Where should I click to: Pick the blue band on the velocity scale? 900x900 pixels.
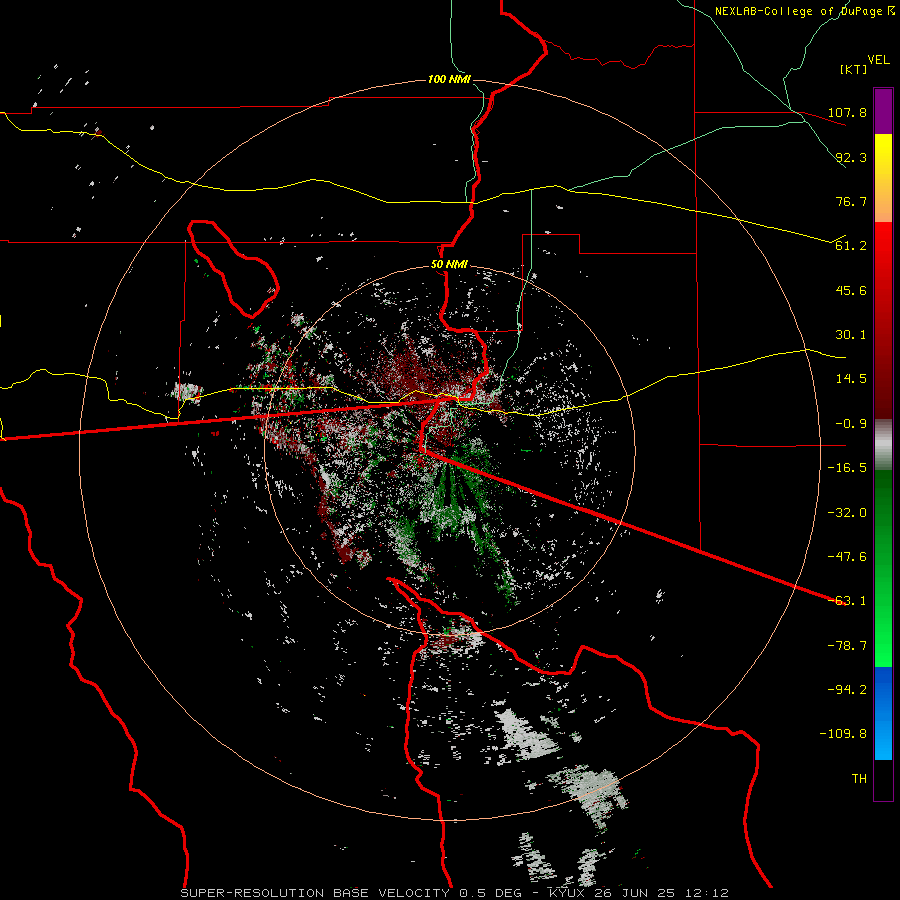point(883,713)
